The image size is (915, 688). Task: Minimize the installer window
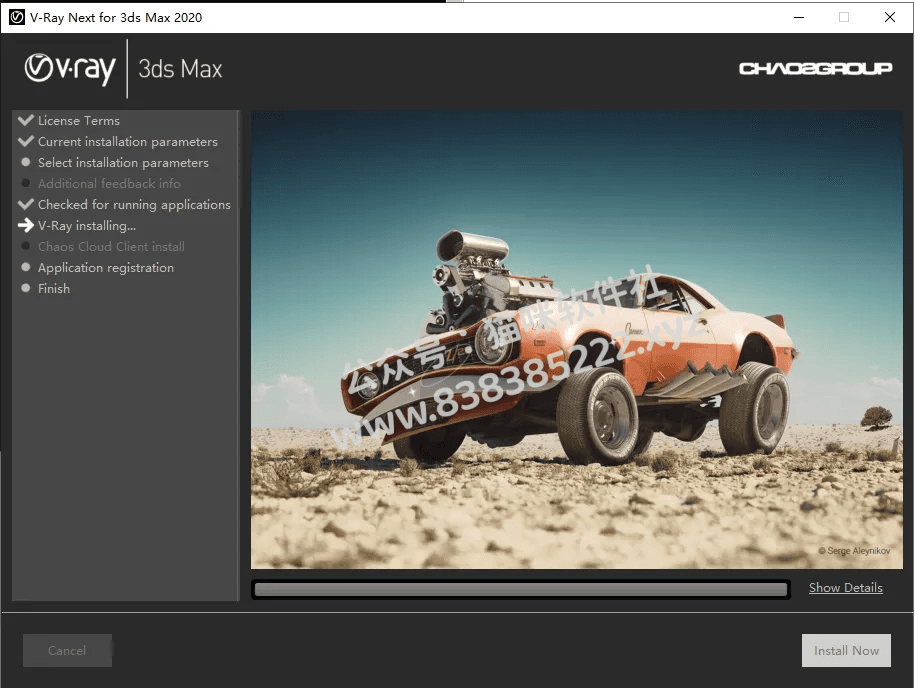click(x=799, y=18)
